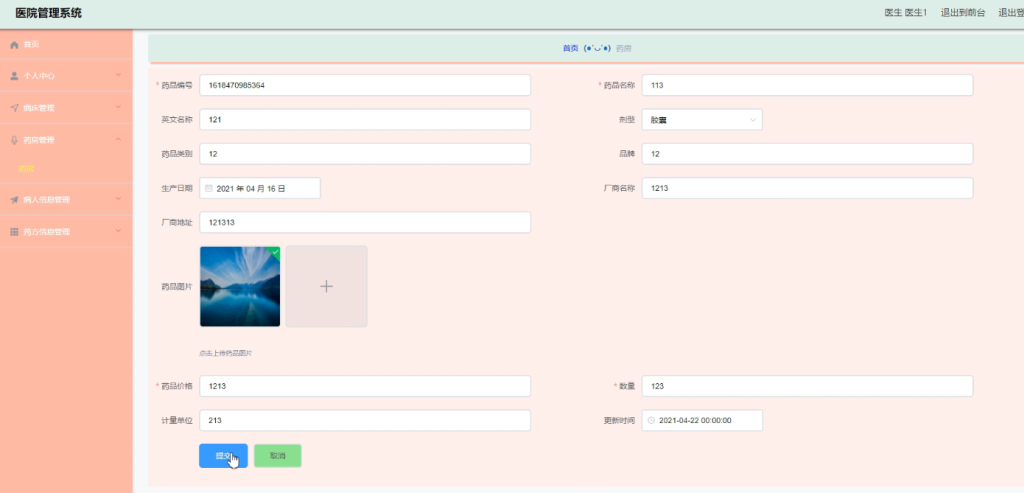Click the person icon next to 个人中心

pyautogui.click(x=14, y=76)
